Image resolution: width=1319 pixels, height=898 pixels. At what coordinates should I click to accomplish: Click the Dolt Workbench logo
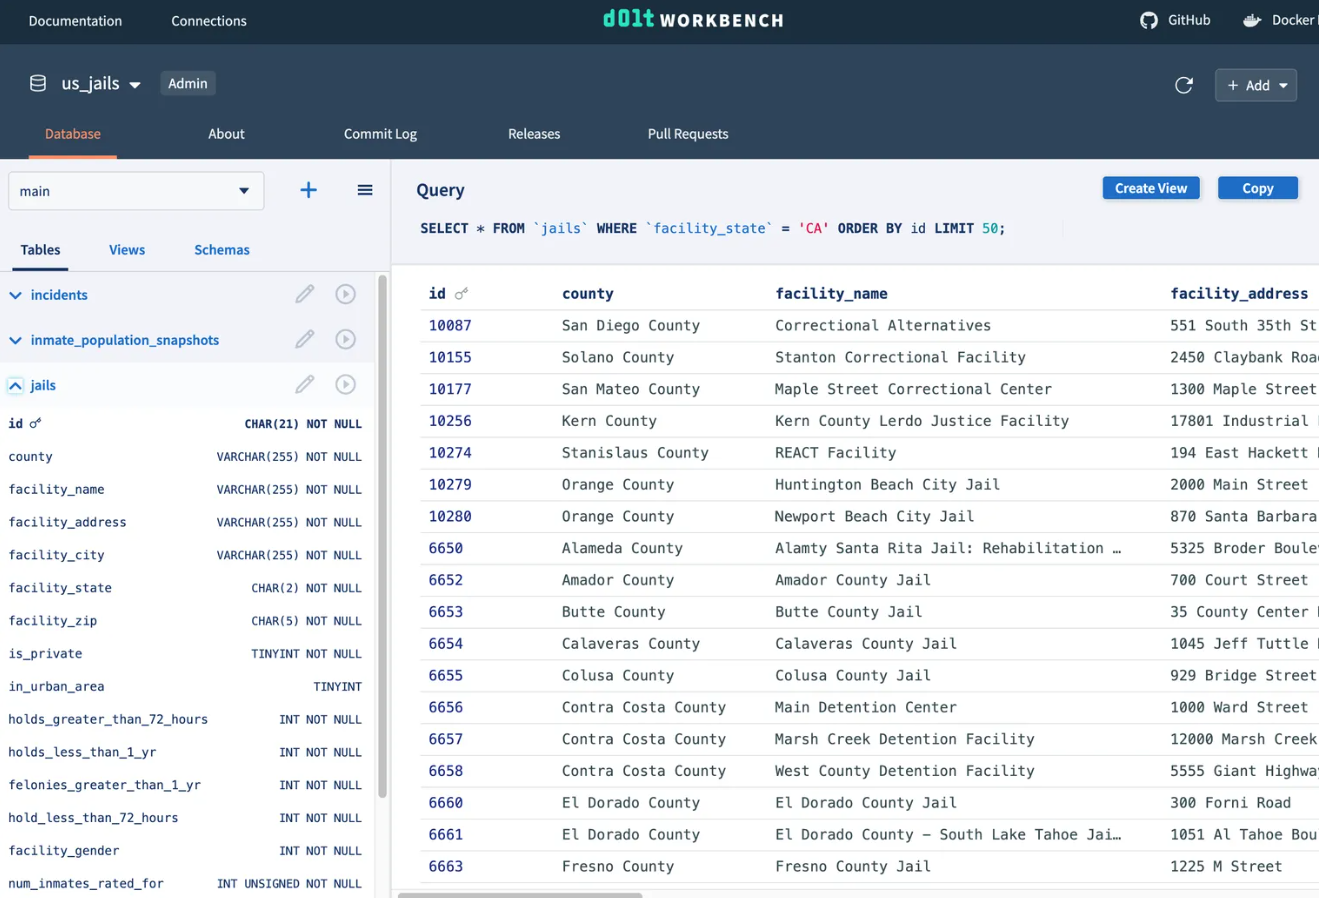pos(693,19)
